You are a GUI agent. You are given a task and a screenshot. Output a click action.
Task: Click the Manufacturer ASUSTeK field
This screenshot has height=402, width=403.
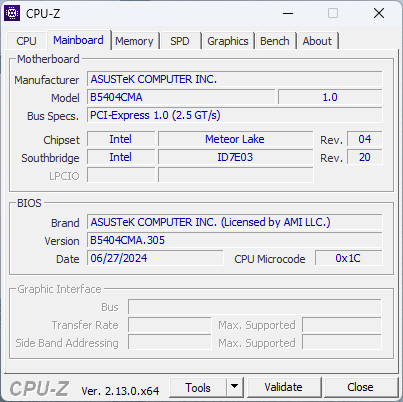coord(235,79)
